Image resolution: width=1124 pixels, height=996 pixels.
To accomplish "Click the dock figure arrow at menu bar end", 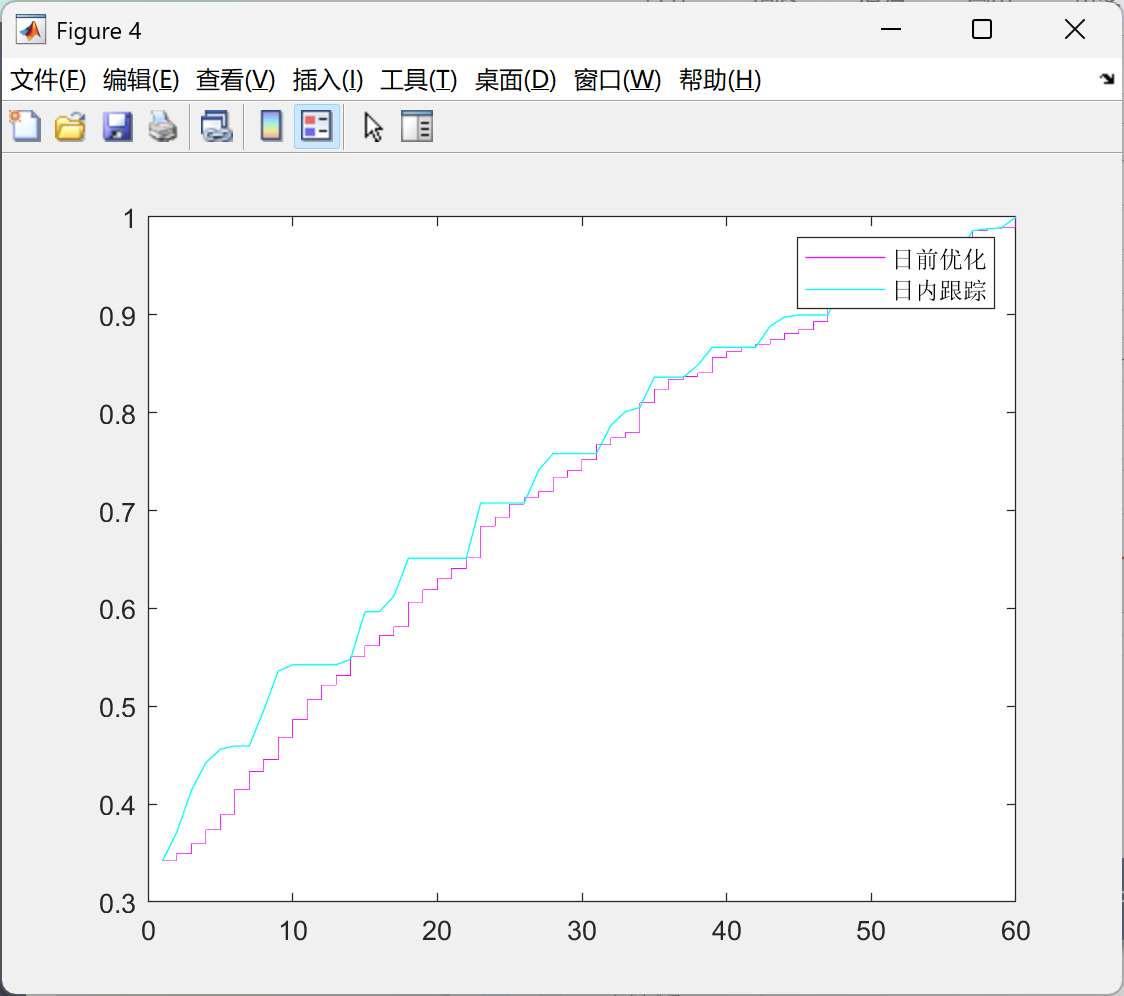I will tap(1107, 79).
